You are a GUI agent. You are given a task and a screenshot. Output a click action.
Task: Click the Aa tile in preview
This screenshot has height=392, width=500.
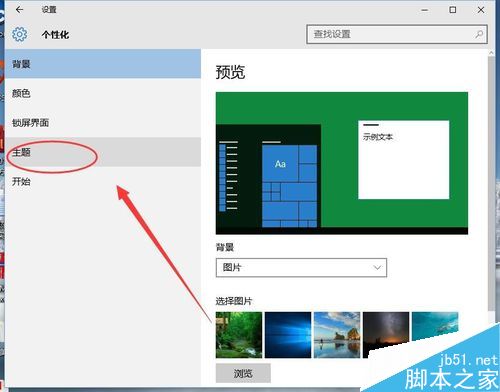coord(280,164)
